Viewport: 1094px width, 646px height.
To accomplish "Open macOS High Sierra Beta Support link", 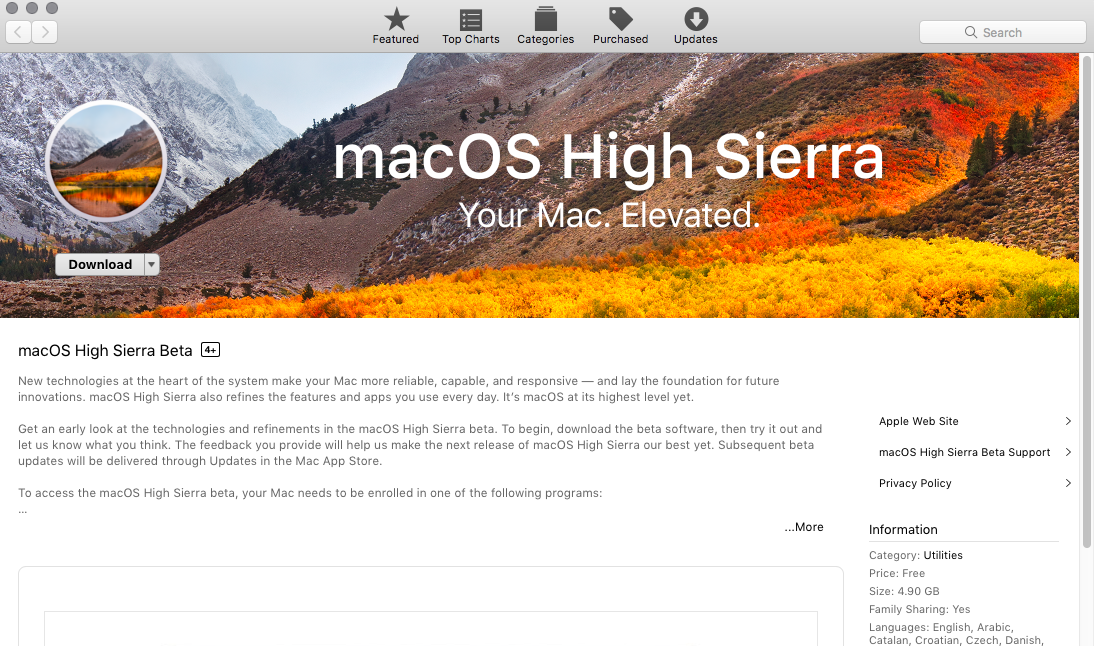I will pos(964,452).
